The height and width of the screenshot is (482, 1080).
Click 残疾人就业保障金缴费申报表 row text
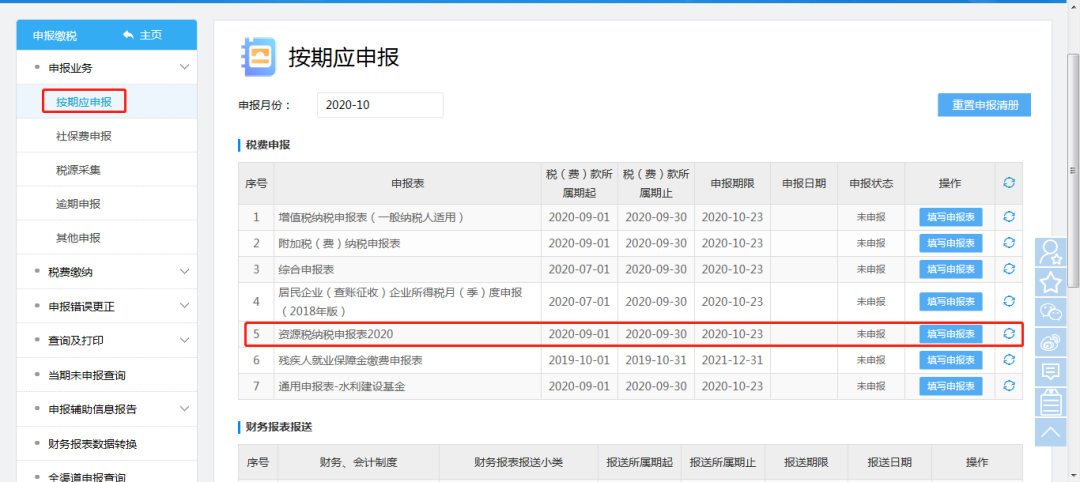pyautogui.click(x=350, y=360)
